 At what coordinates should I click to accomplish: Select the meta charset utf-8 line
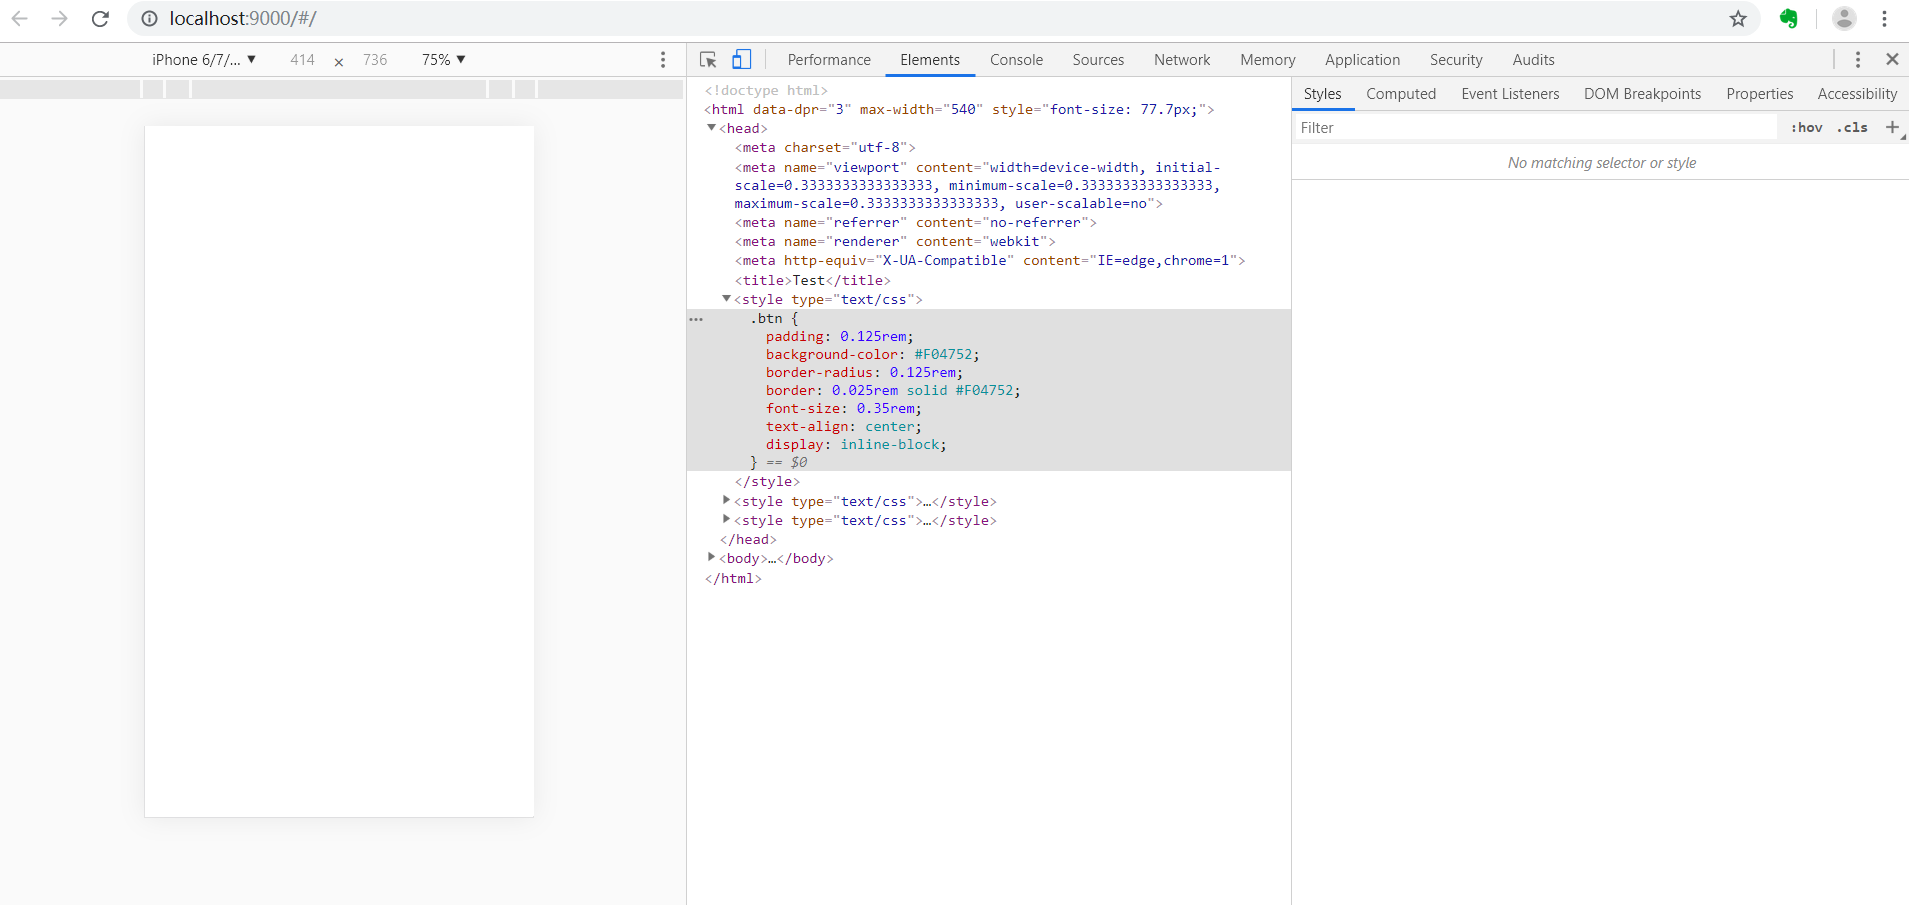point(825,147)
